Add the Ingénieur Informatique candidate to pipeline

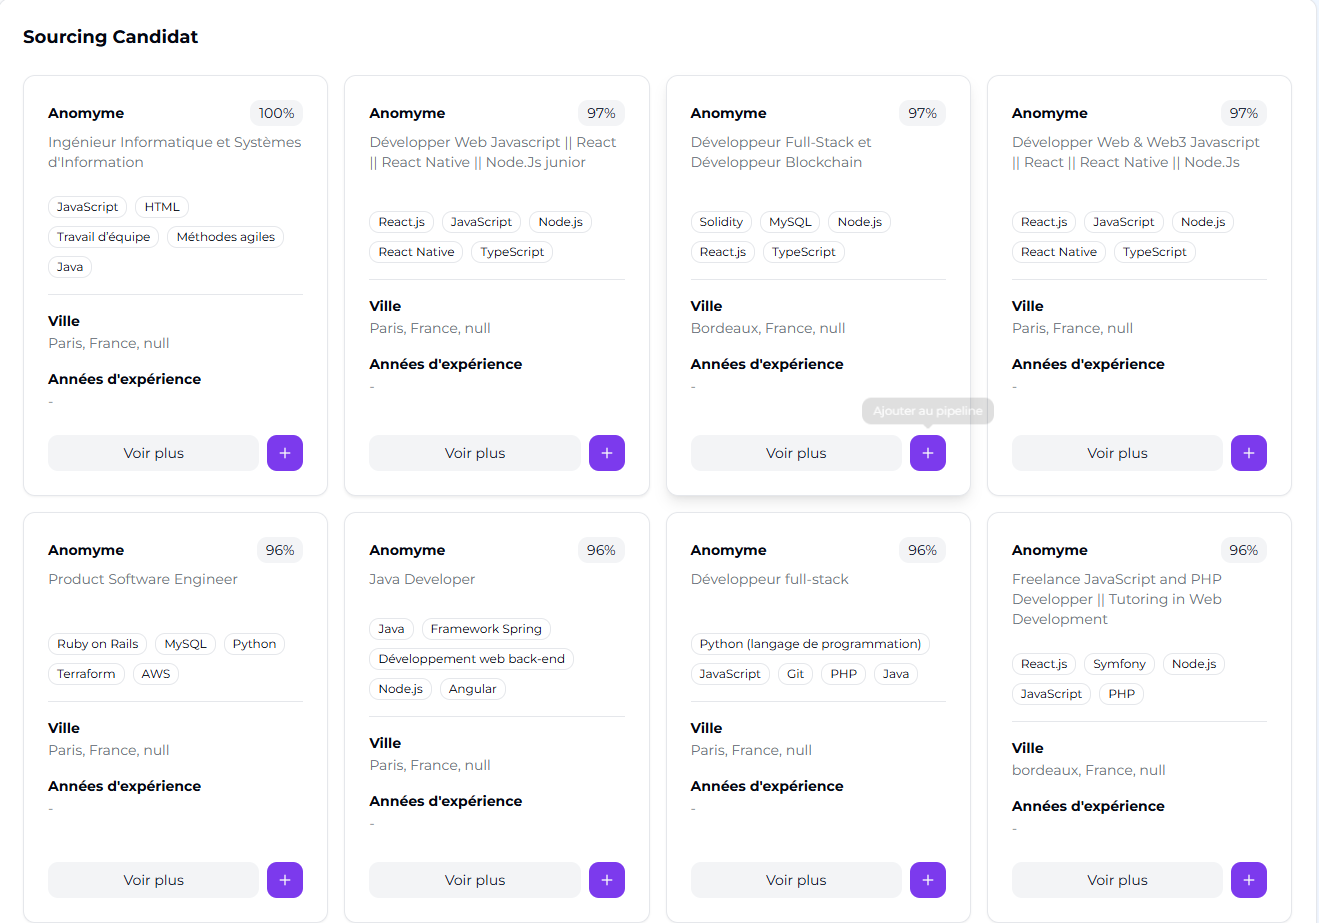(x=285, y=453)
